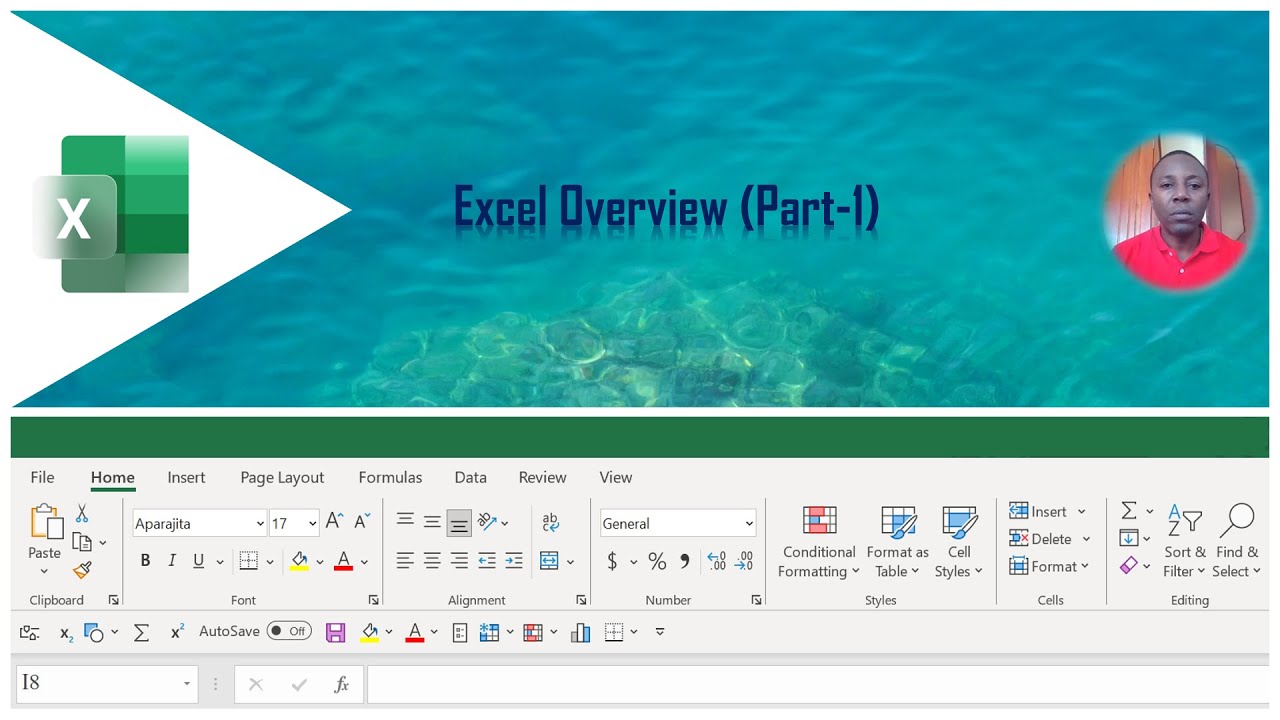
Task: Click Sort & Filter button
Action: (1185, 542)
